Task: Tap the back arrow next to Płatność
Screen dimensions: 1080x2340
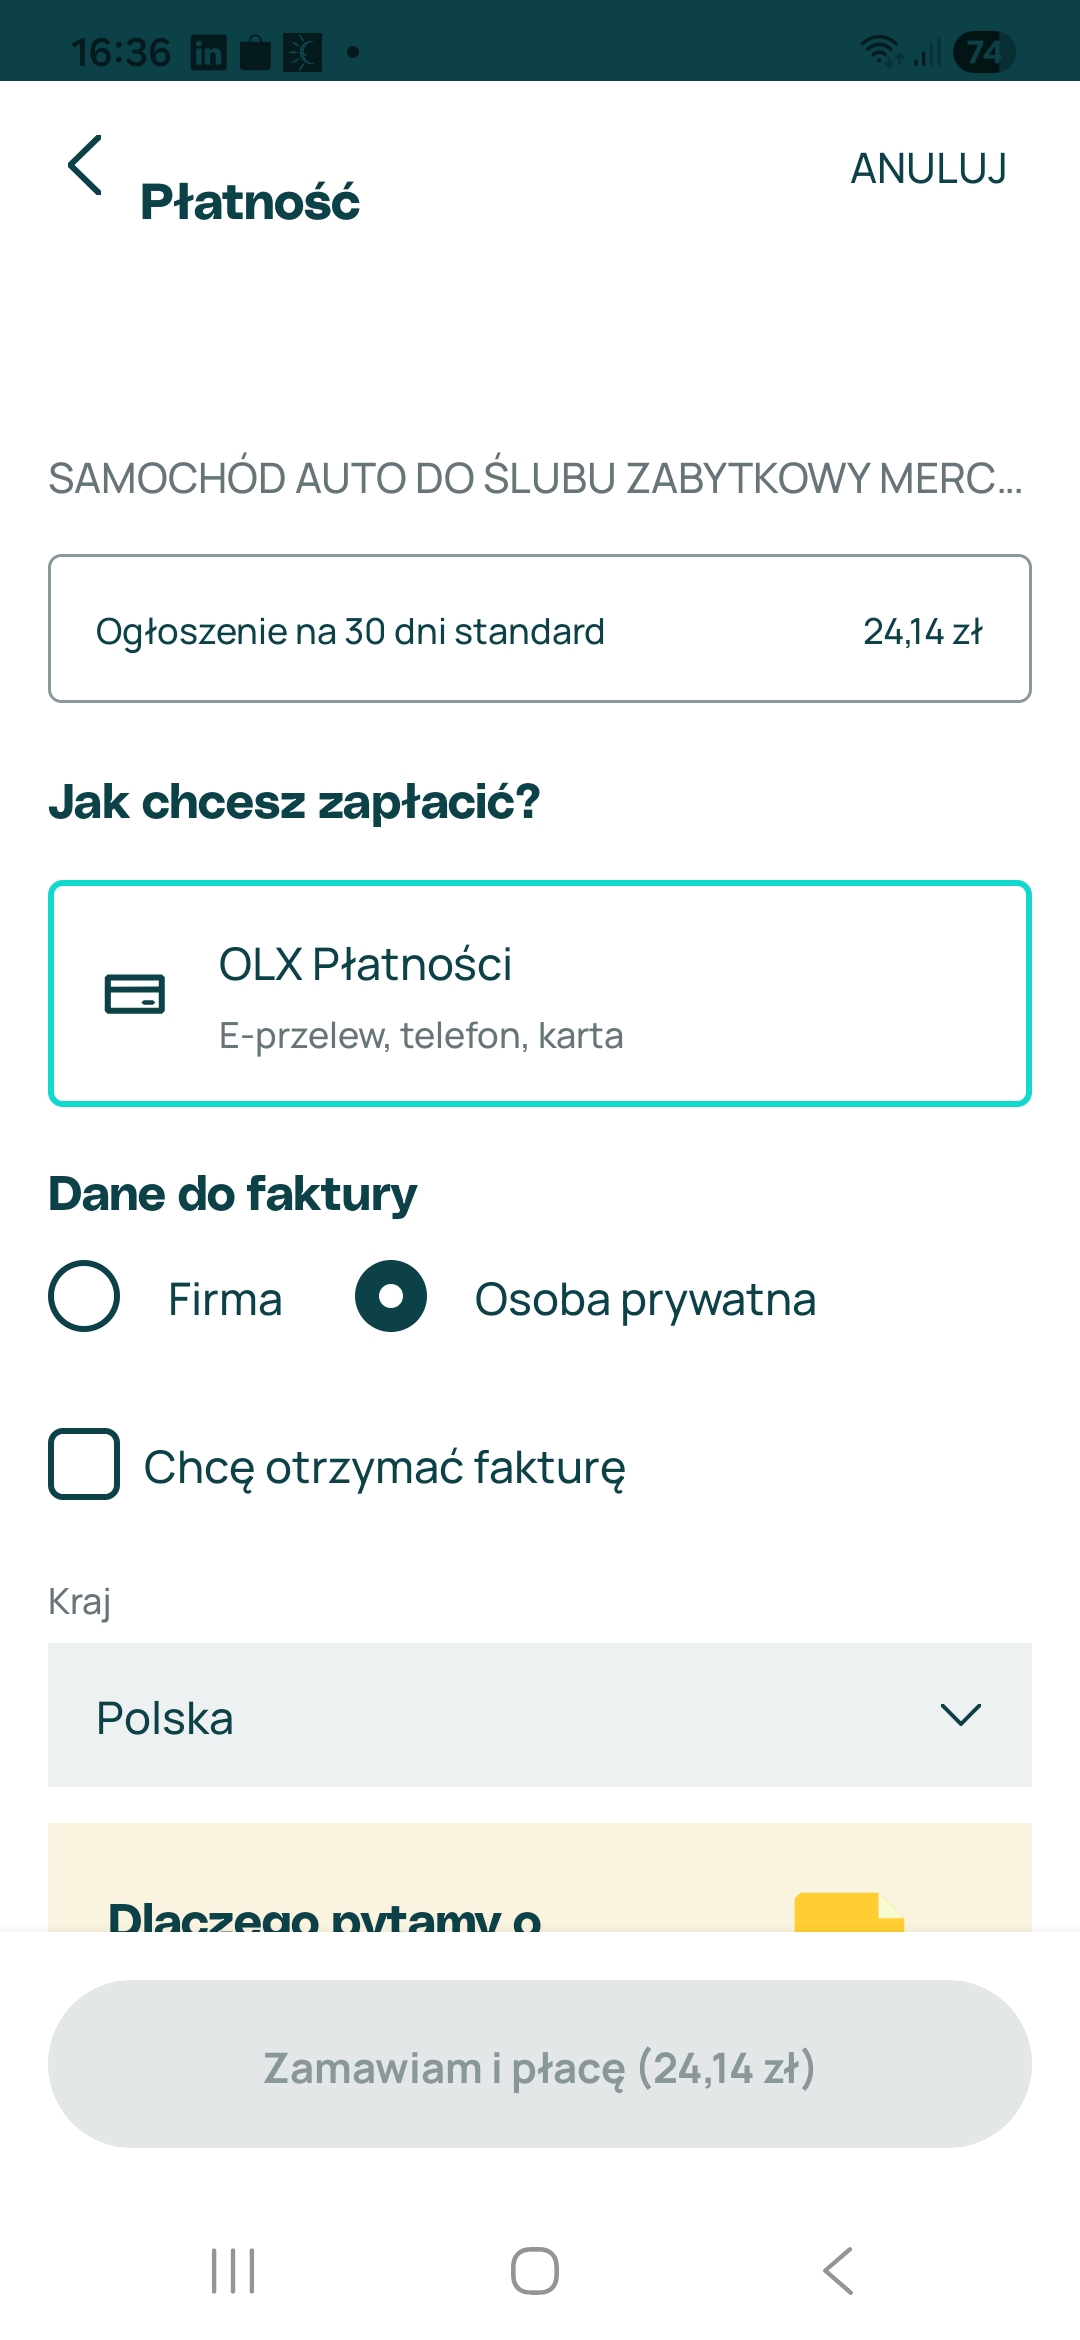Action: pyautogui.click(x=86, y=166)
